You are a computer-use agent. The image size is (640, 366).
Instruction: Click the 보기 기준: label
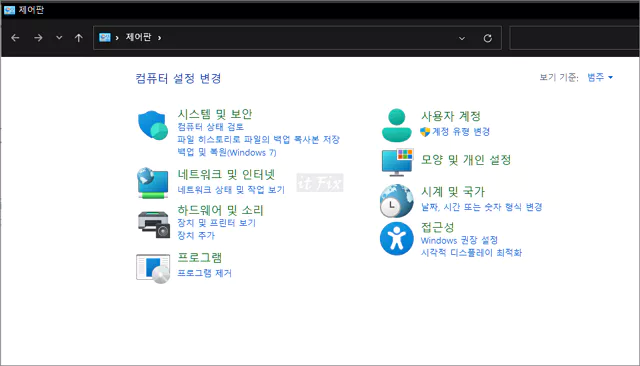559,77
